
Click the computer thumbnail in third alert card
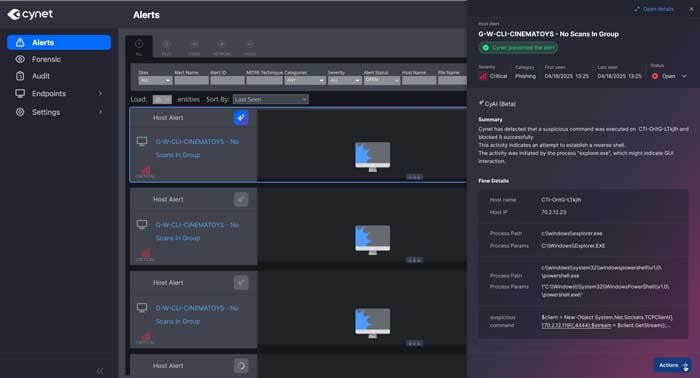(373, 323)
